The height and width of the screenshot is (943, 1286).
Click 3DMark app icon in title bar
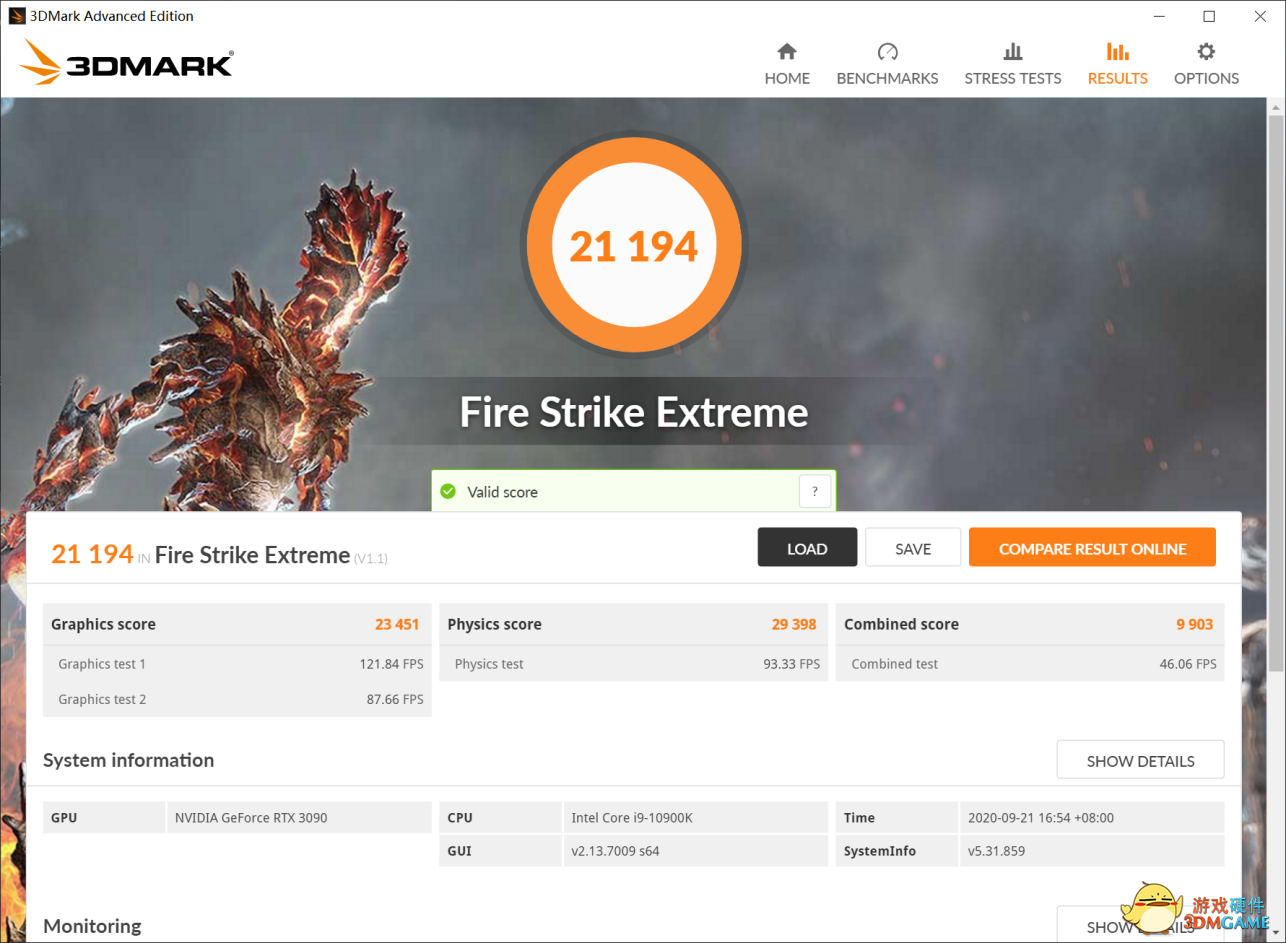pos(16,16)
